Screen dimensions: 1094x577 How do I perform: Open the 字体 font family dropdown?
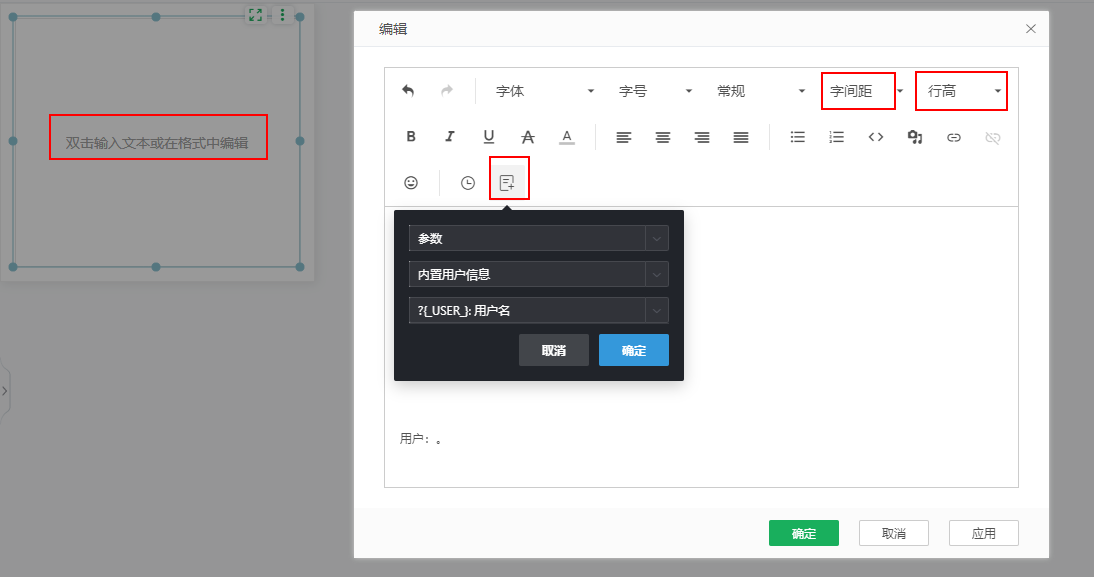(x=540, y=90)
